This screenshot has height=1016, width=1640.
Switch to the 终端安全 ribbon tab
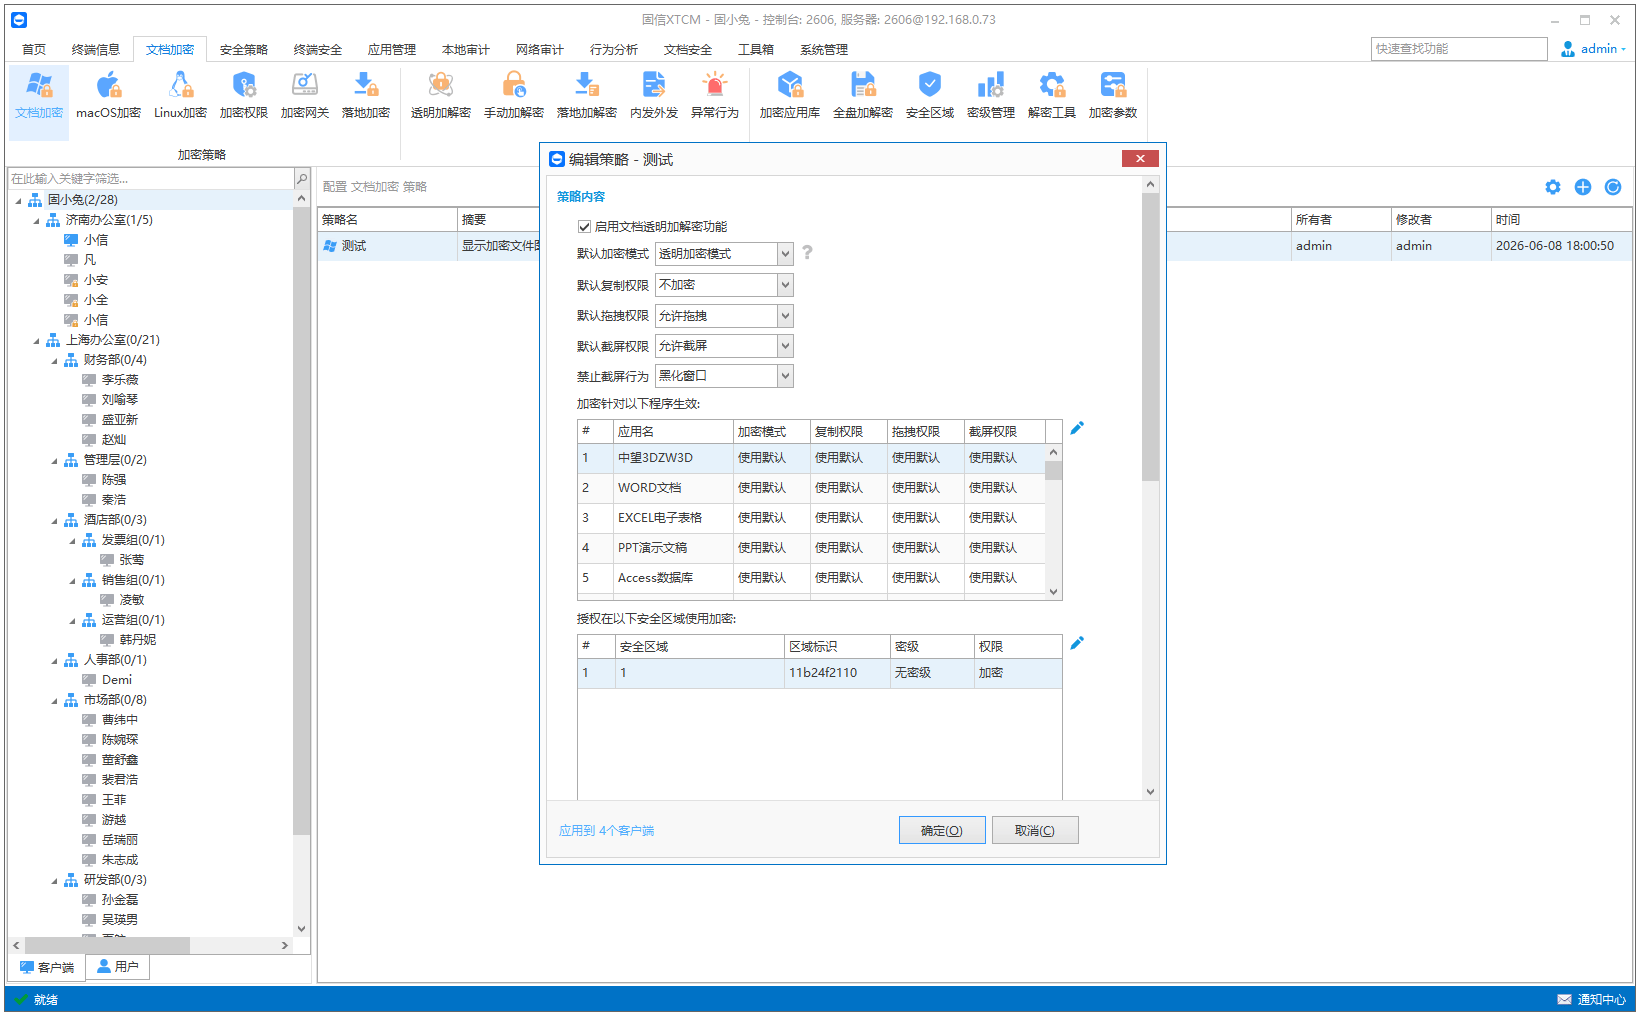pyautogui.click(x=317, y=49)
